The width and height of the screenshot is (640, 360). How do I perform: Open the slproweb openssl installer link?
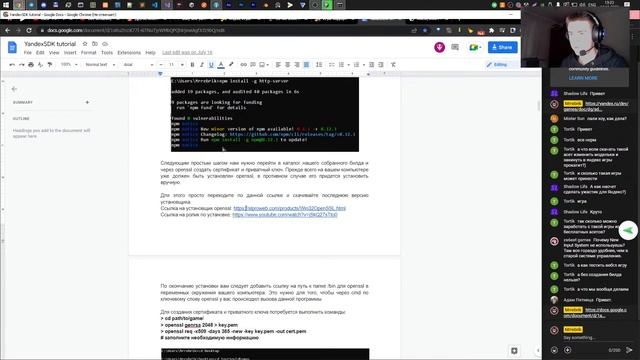coord(289,208)
